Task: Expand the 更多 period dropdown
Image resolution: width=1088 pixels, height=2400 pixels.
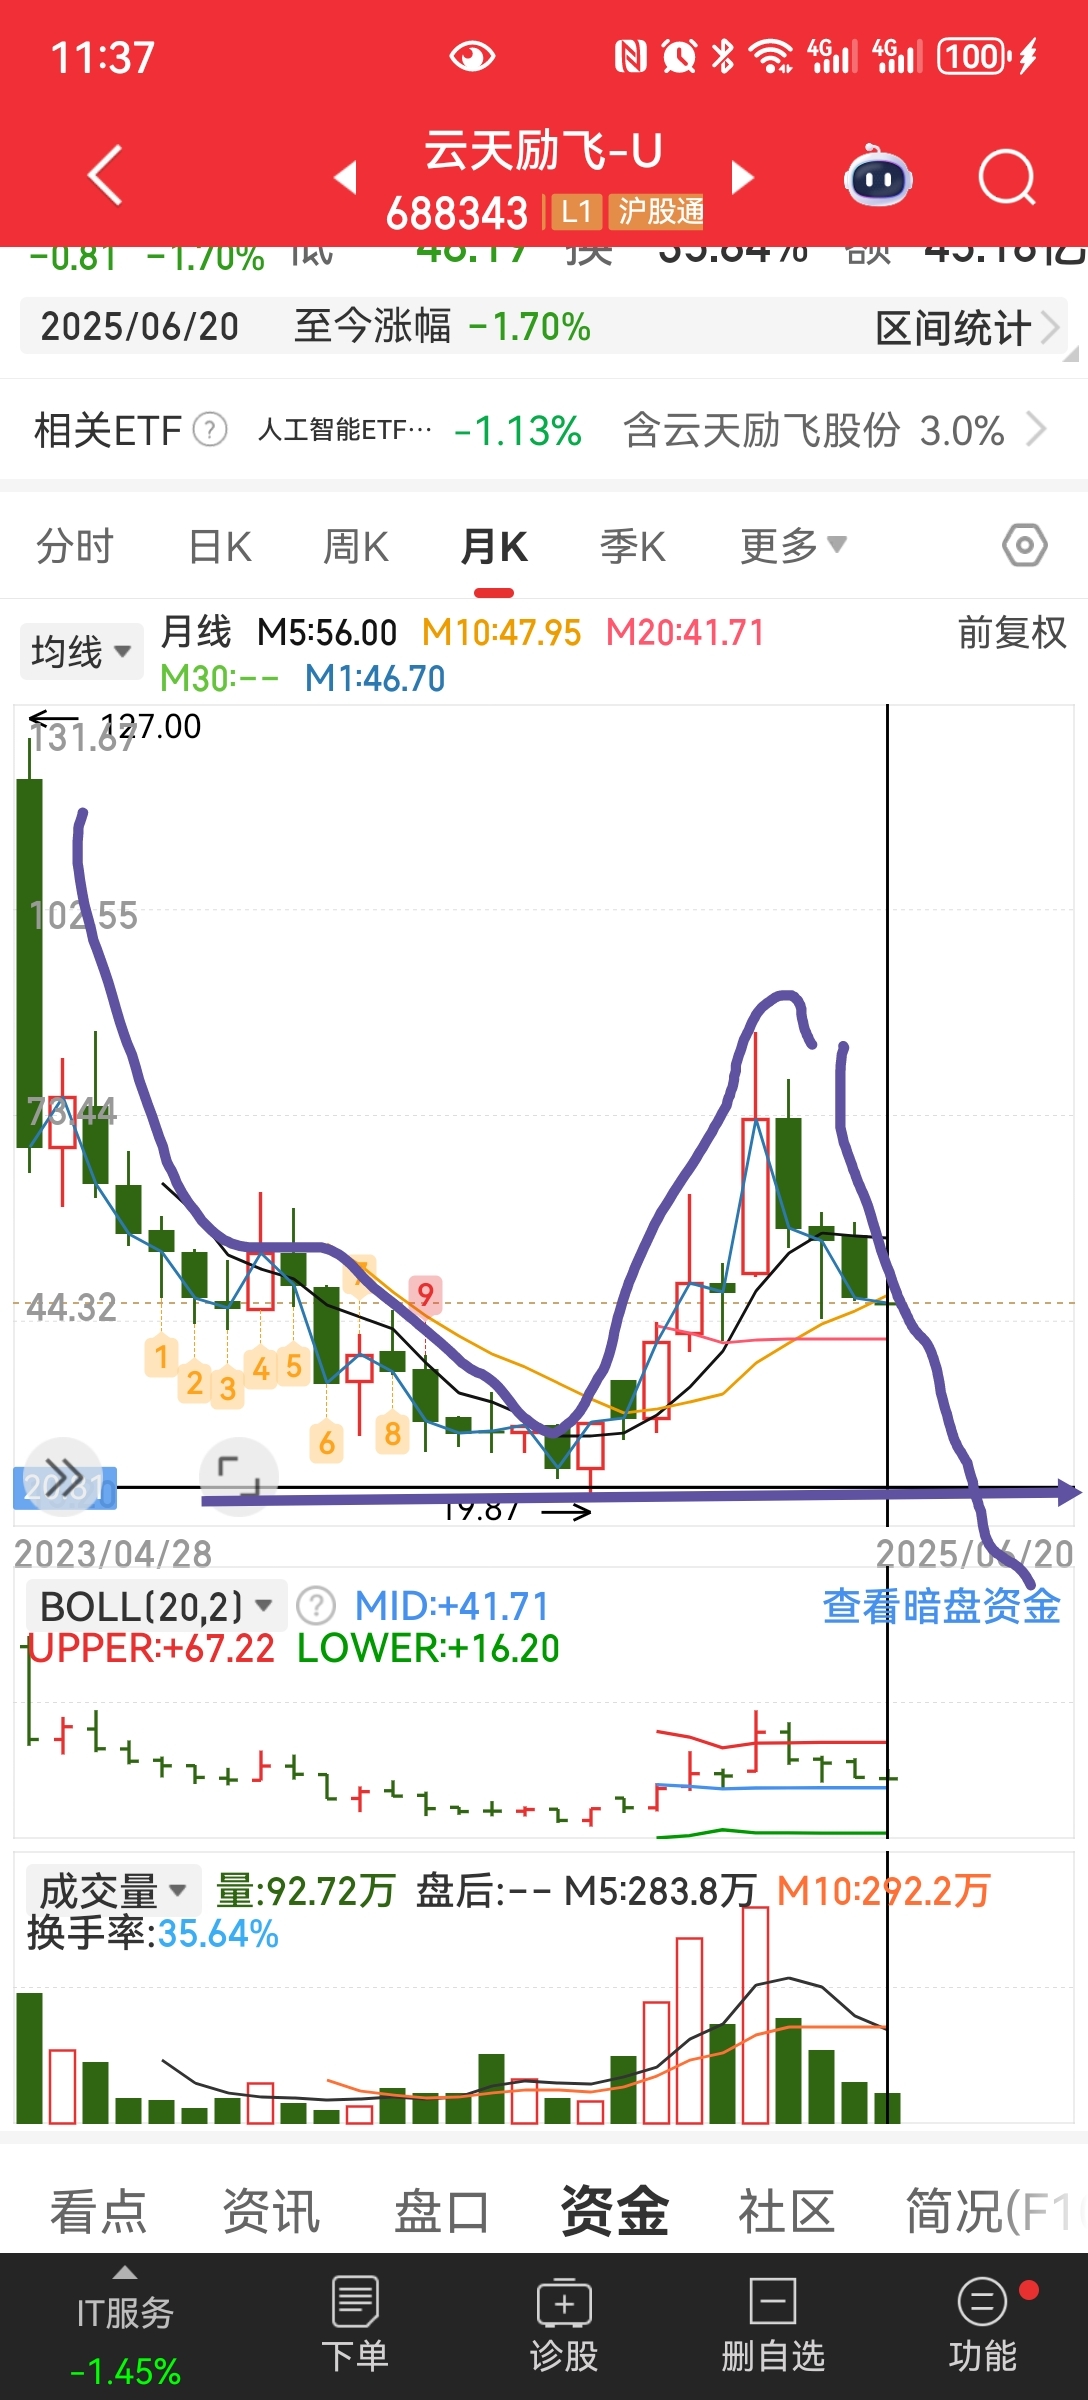Action: (794, 546)
